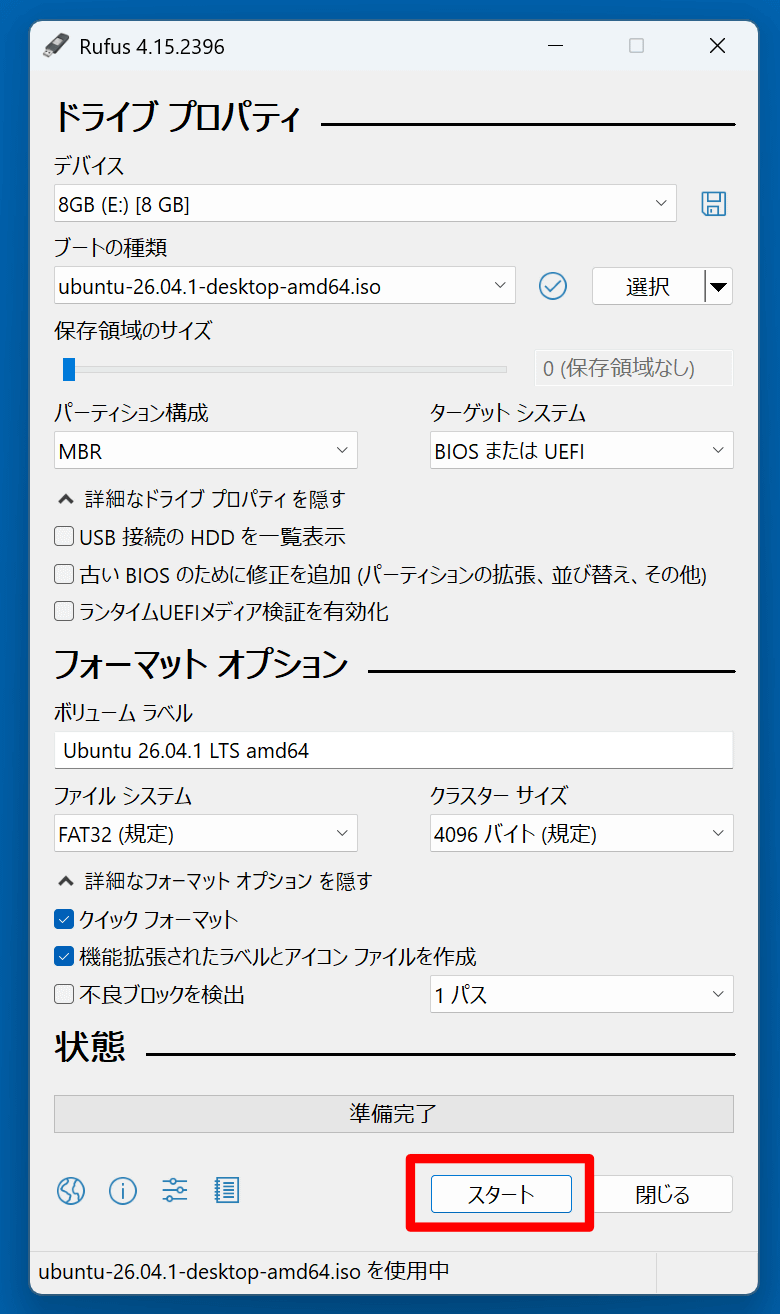Open arrow menu beside 選択 button
This screenshot has width=780, height=1314.
718,287
